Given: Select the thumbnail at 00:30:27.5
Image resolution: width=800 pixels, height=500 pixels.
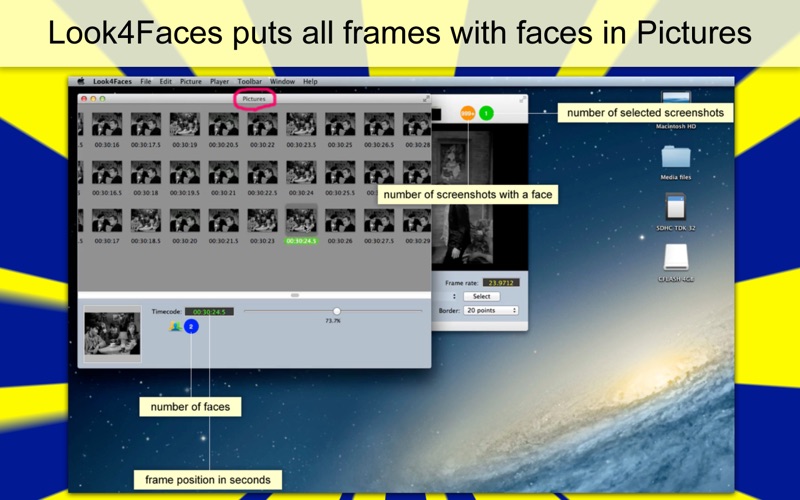Looking at the screenshot, I should (379, 220).
